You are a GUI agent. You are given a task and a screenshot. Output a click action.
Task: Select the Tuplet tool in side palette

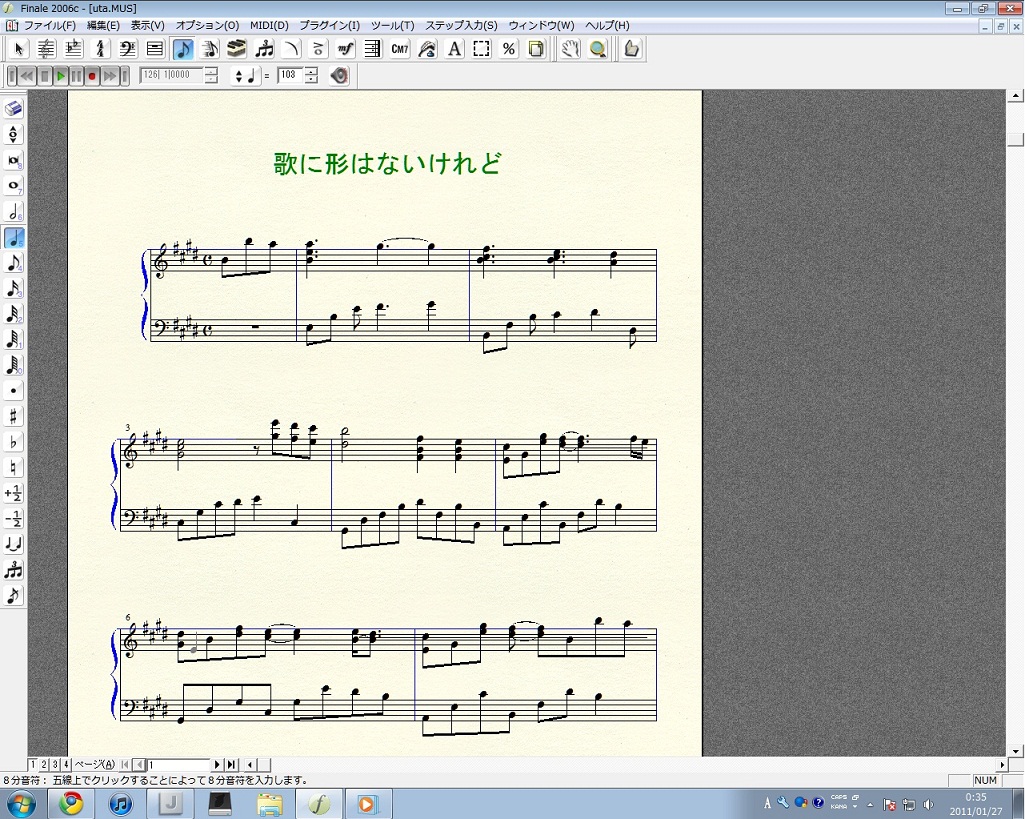14,570
